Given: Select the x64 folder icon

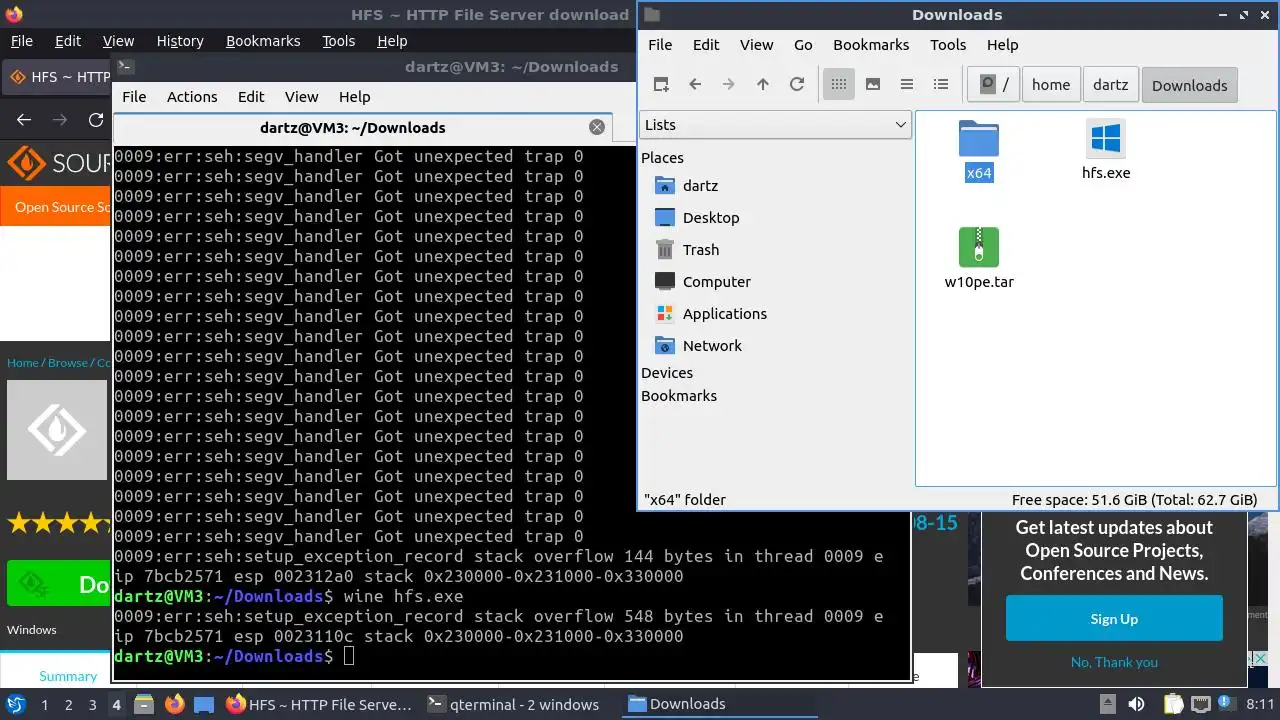Looking at the screenshot, I should 979,139.
